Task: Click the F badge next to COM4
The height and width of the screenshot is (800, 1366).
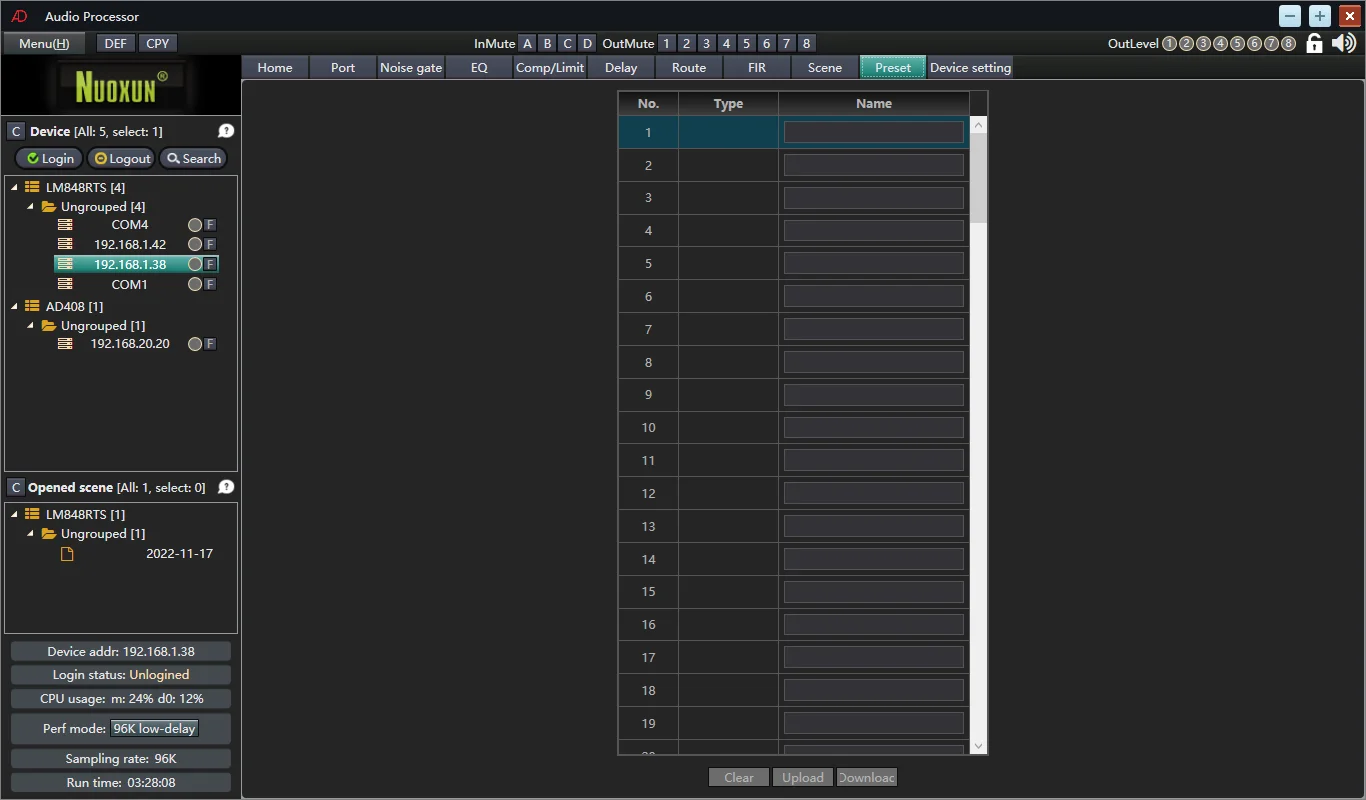Action: [210, 225]
